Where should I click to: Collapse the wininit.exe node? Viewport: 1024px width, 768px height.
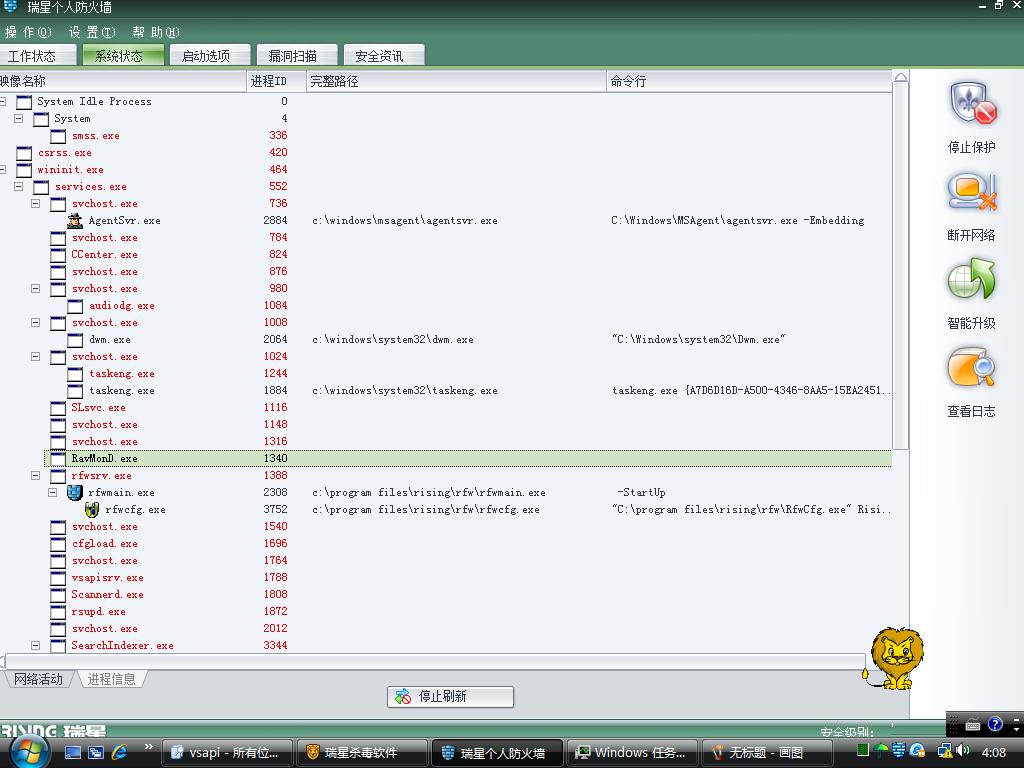click(3, 169)
